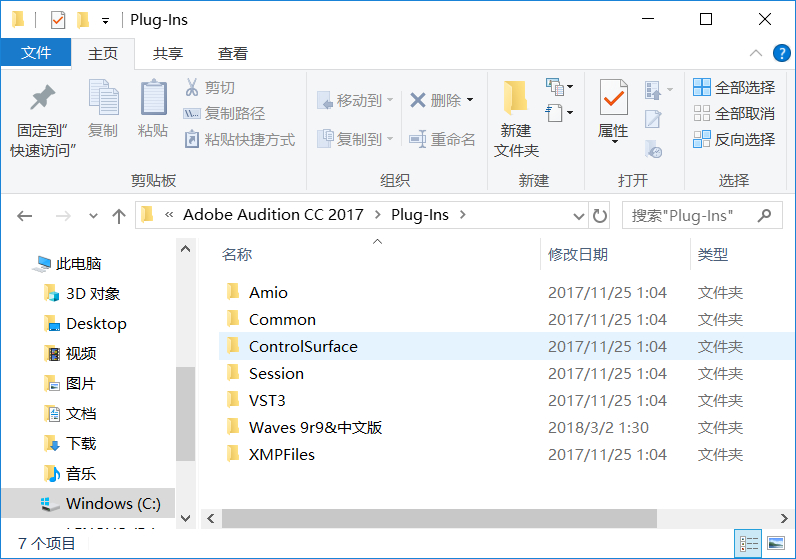
Task: Collapse the ribbon with chevron arrow
Action: click(x=756, y=53)
